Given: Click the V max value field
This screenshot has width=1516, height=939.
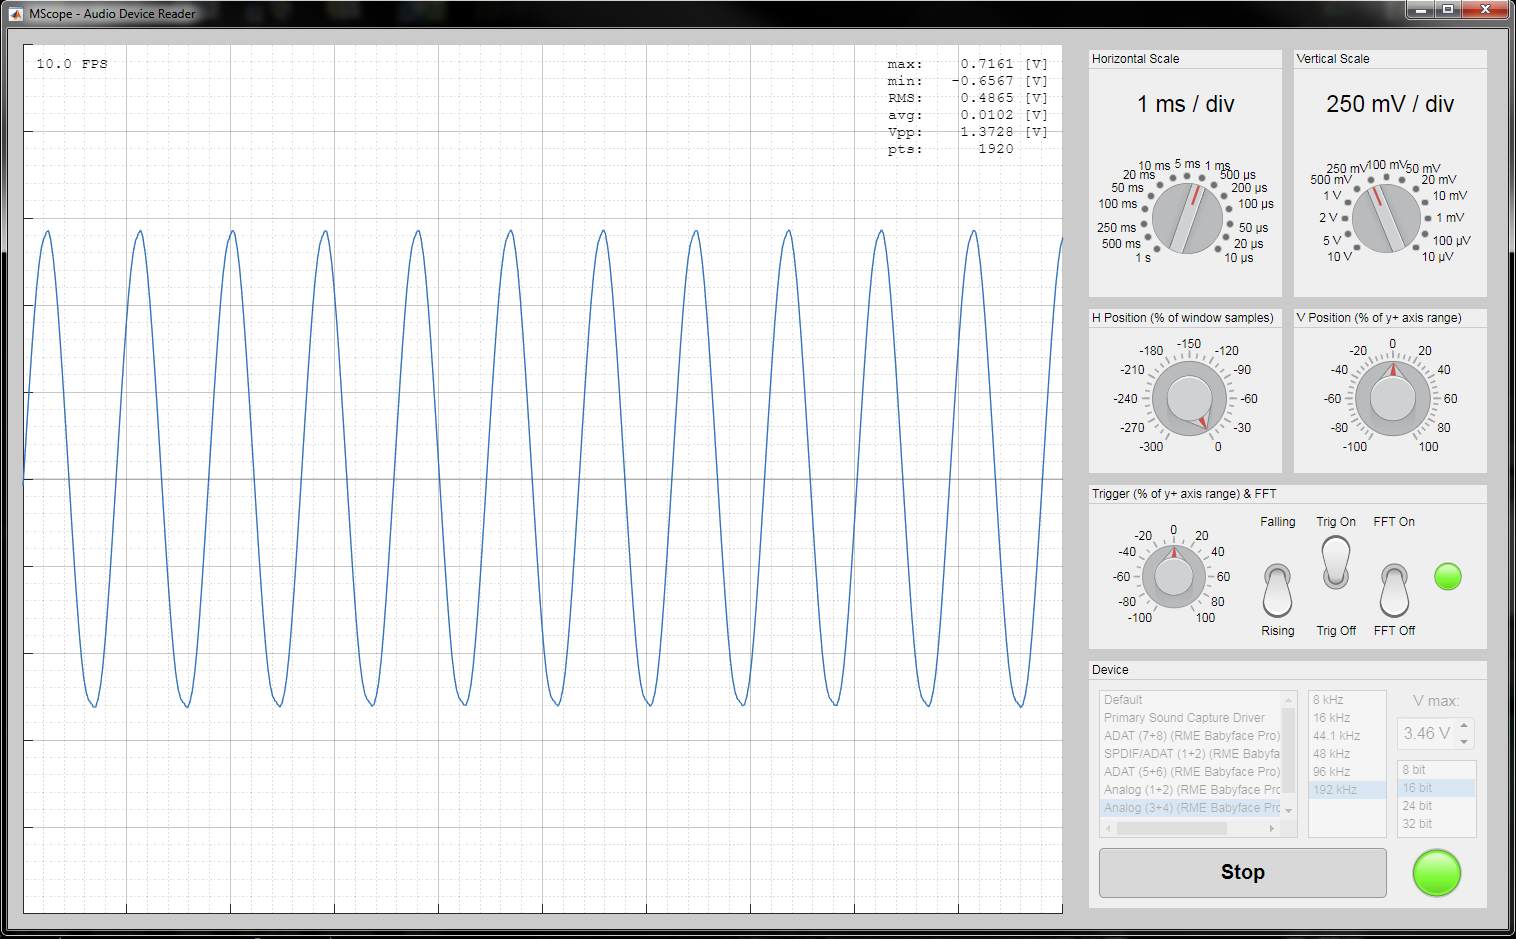Looking at the screenshot, I should (x=1428, y=733).
